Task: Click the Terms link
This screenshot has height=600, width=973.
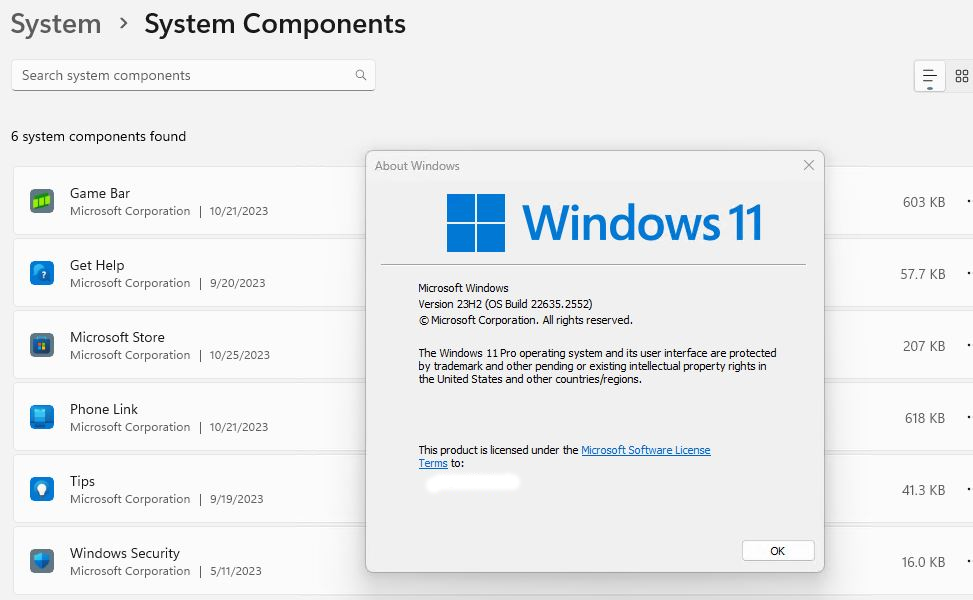Action: click(x=433, y=463)
